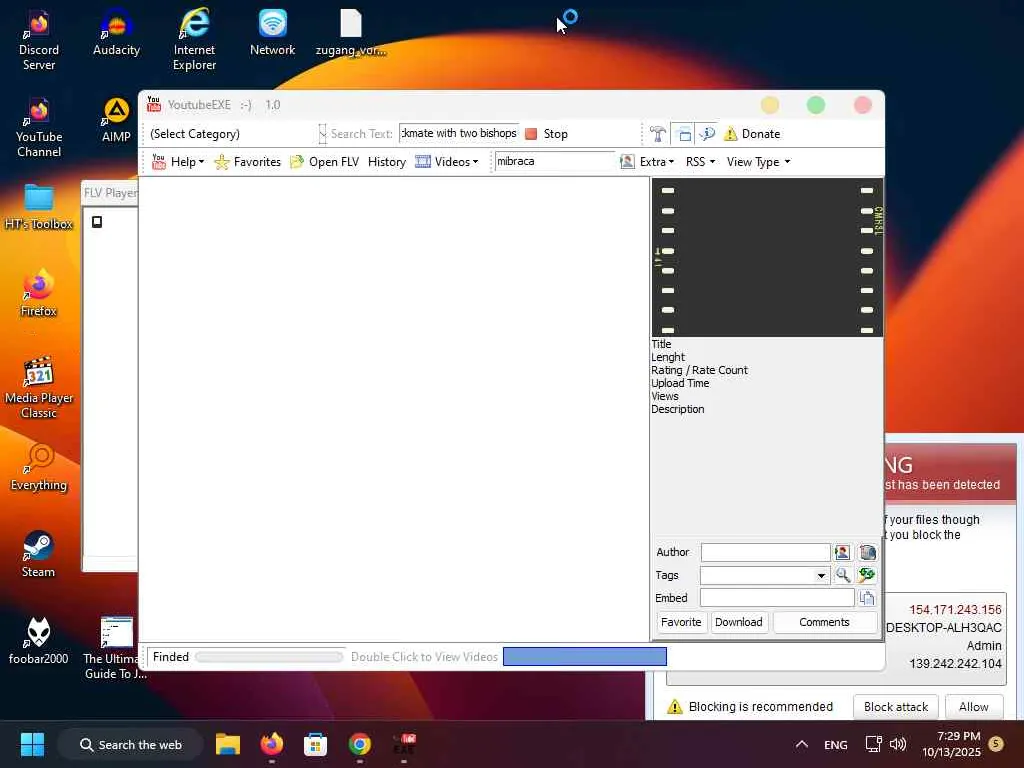
Task: Click the green refresh tags icon
Action: [x=867, y=575]
